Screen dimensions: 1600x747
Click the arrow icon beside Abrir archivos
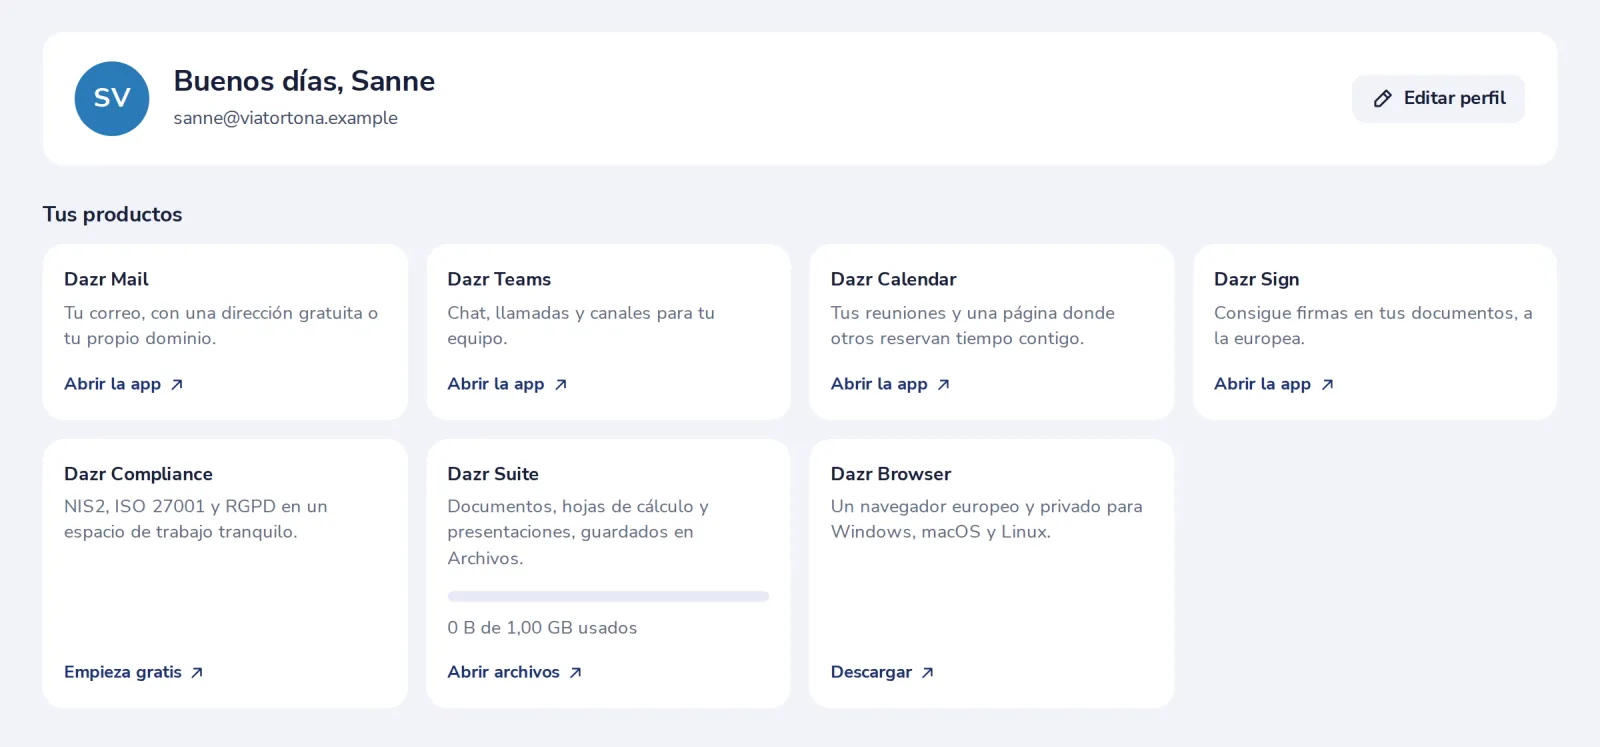click(575, 672)
